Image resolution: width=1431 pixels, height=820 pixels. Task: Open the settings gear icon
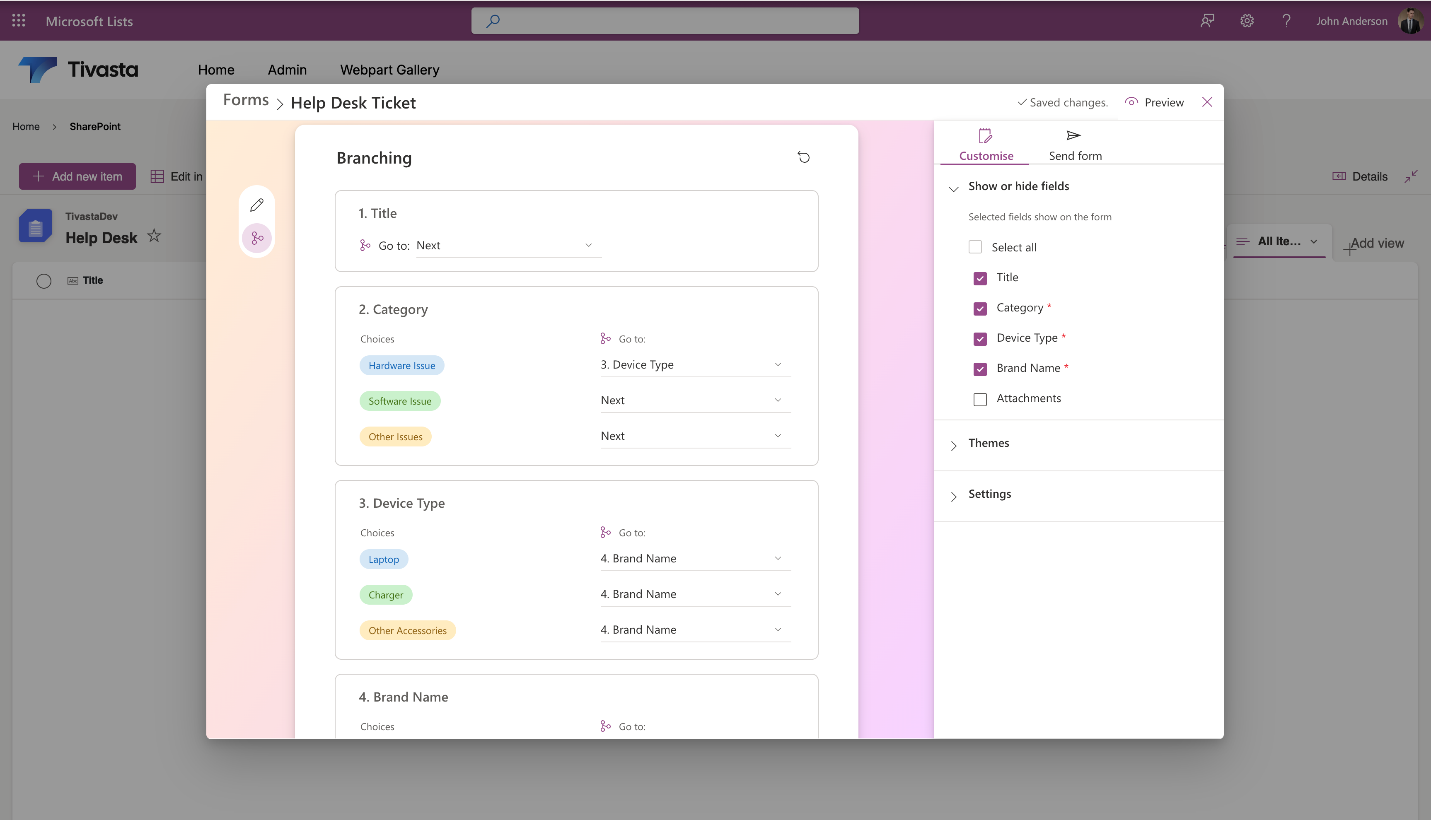[x=1247, y=21]
